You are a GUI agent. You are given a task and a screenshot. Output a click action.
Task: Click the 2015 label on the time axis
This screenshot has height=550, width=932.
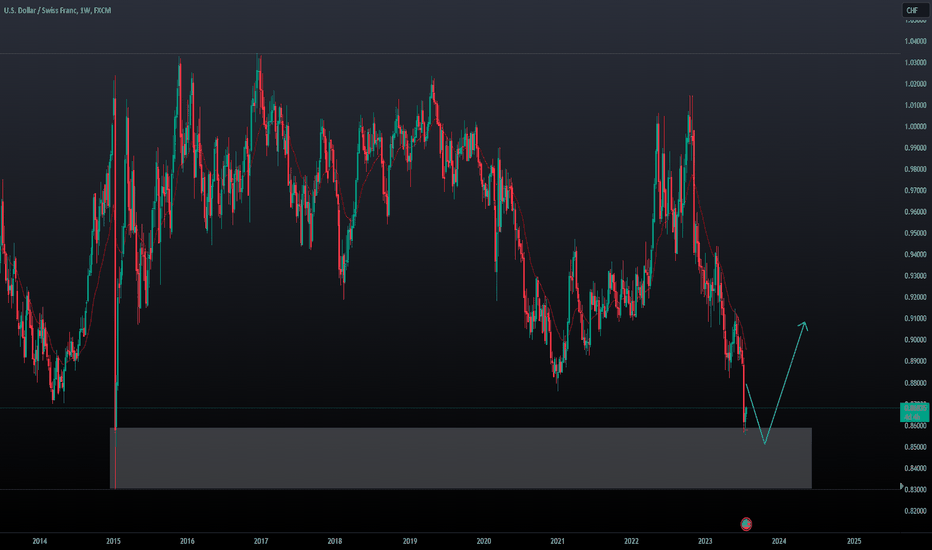tap(114, 541)
